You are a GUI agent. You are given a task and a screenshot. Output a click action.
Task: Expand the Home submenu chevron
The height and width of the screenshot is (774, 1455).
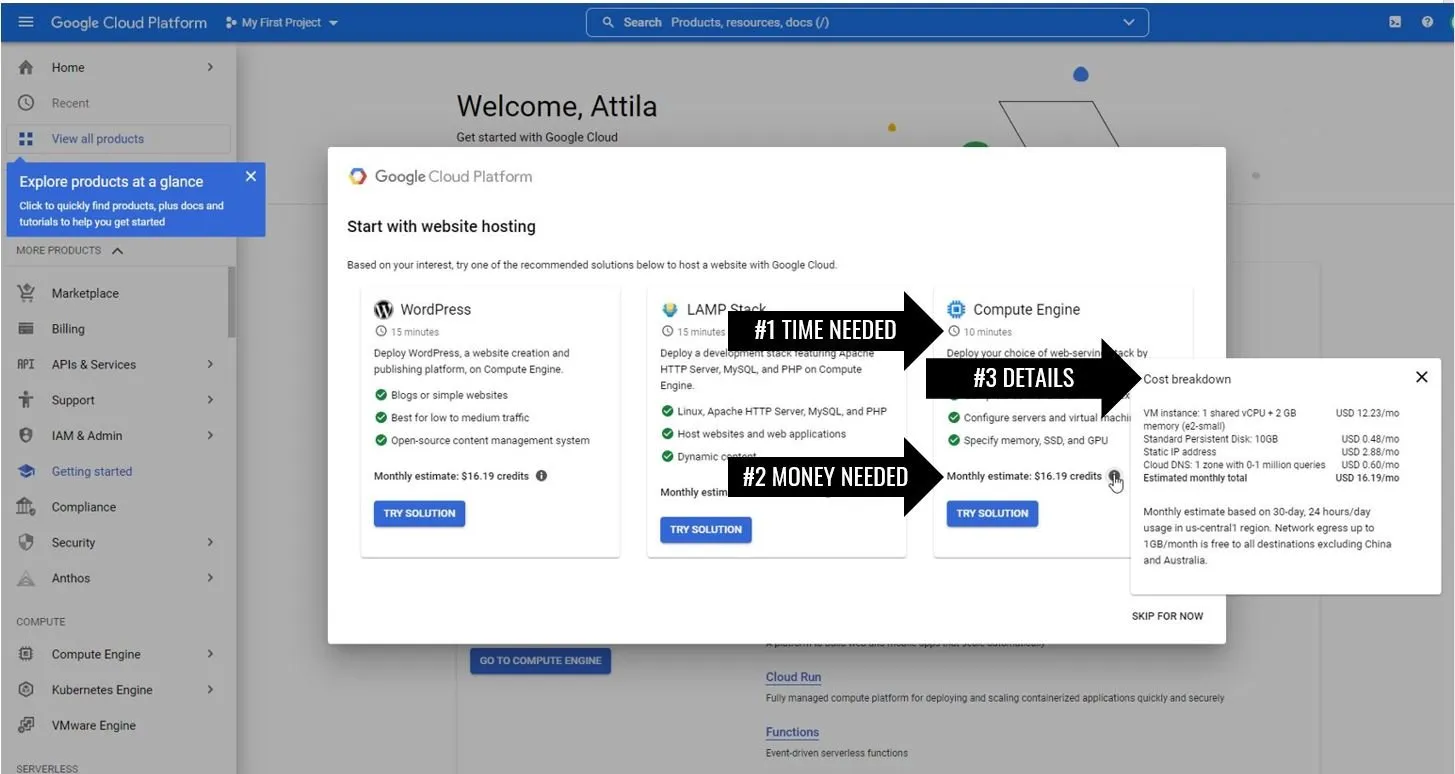point(210,67)
